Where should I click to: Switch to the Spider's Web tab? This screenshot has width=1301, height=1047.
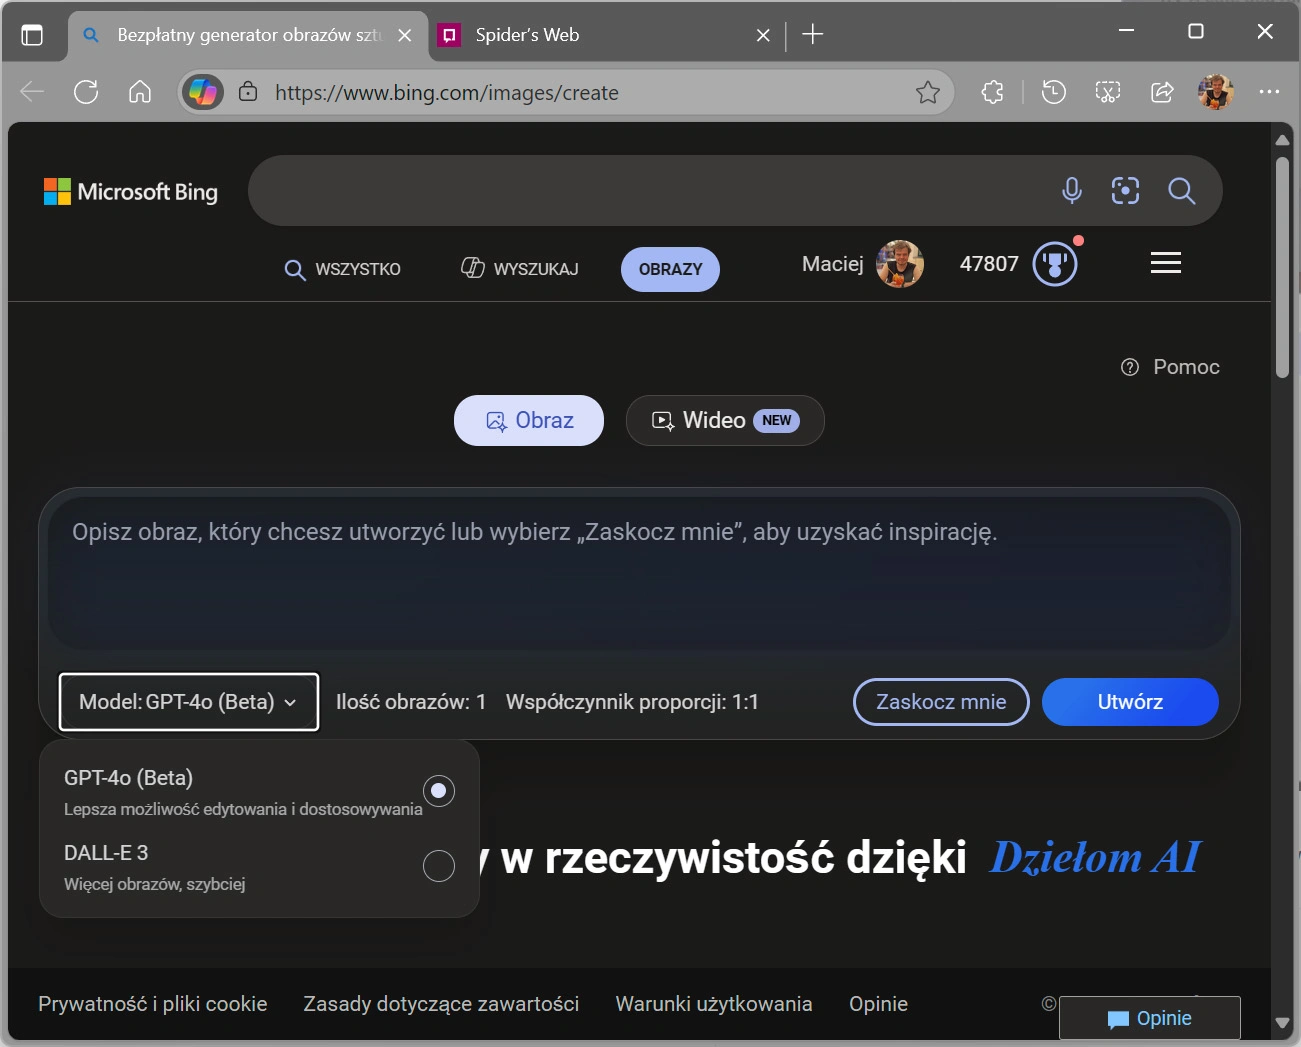click(x=606, y=35)
